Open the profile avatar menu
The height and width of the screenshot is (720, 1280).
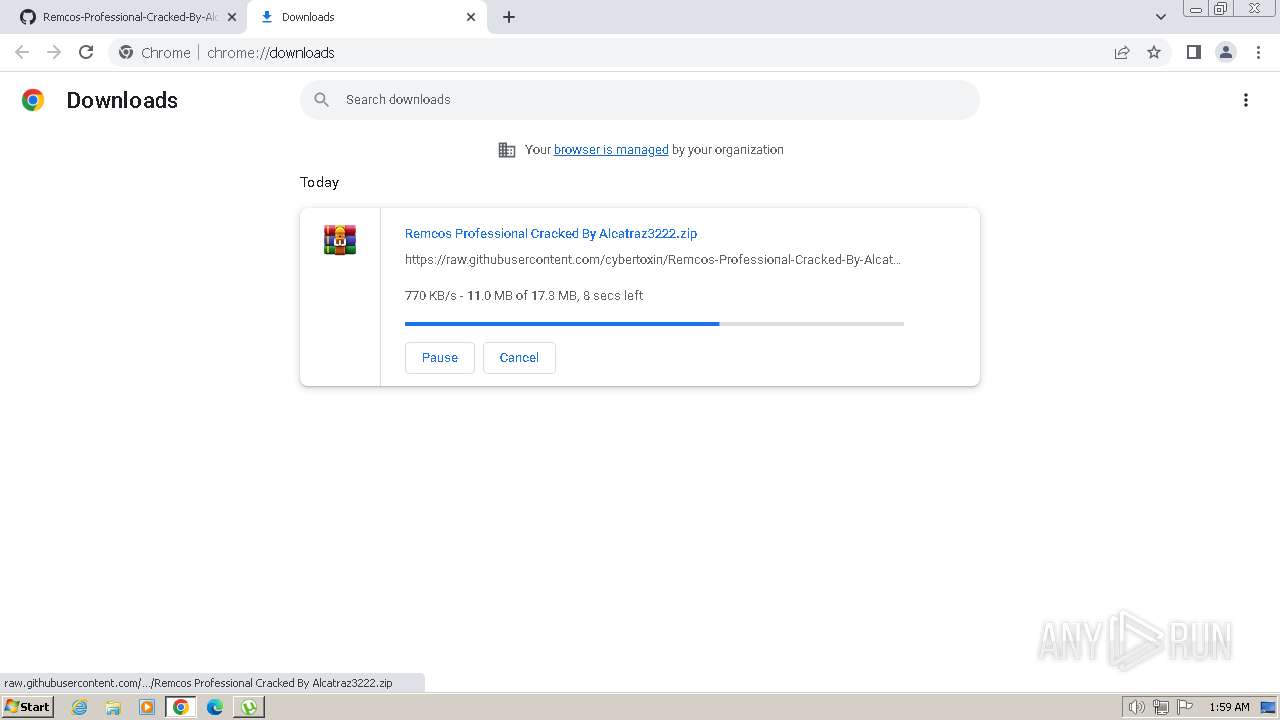tap(1225, 53)
